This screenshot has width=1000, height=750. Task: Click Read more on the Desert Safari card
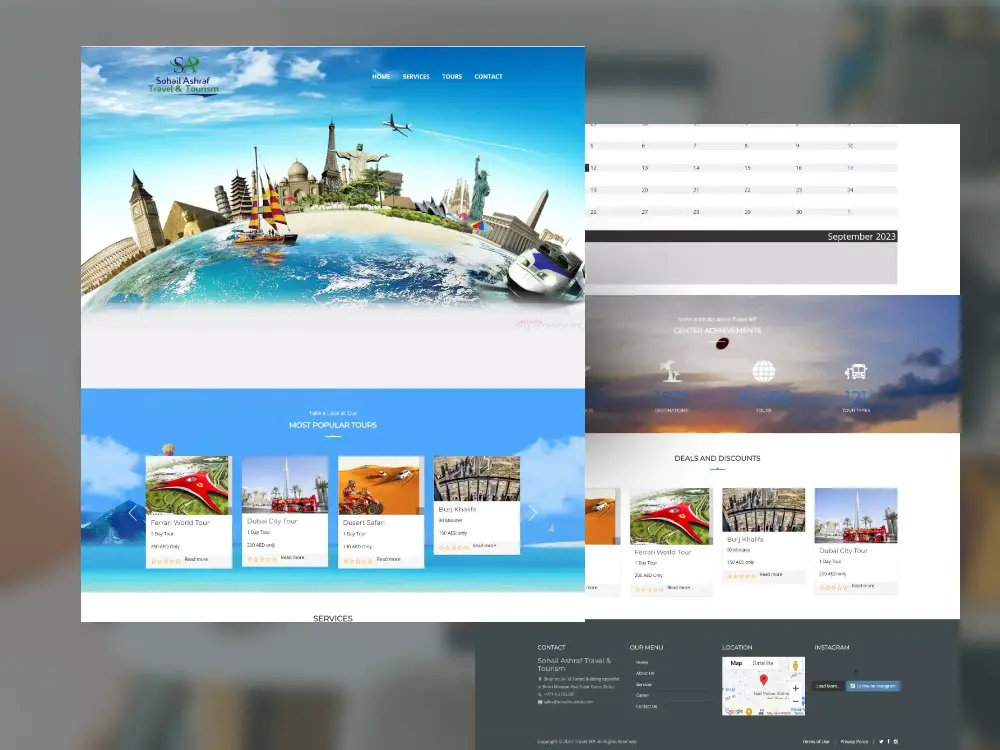click(388, 559)
